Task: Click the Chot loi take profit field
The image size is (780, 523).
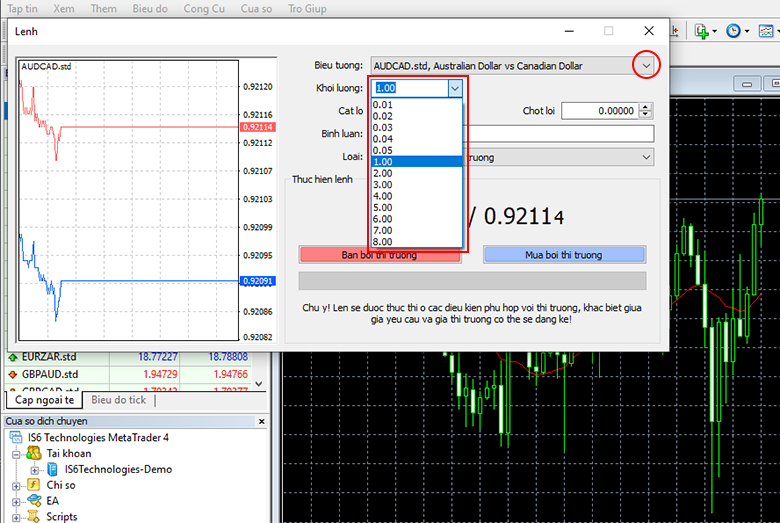Action: point(600,110)
